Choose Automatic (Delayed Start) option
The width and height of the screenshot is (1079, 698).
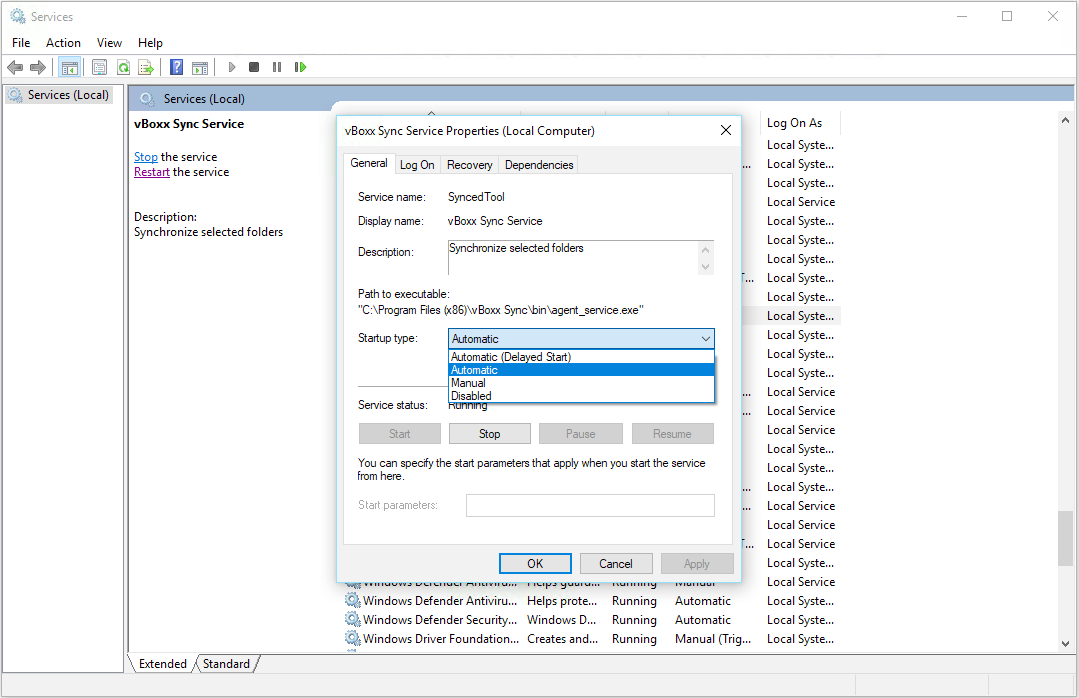[581, 357]
